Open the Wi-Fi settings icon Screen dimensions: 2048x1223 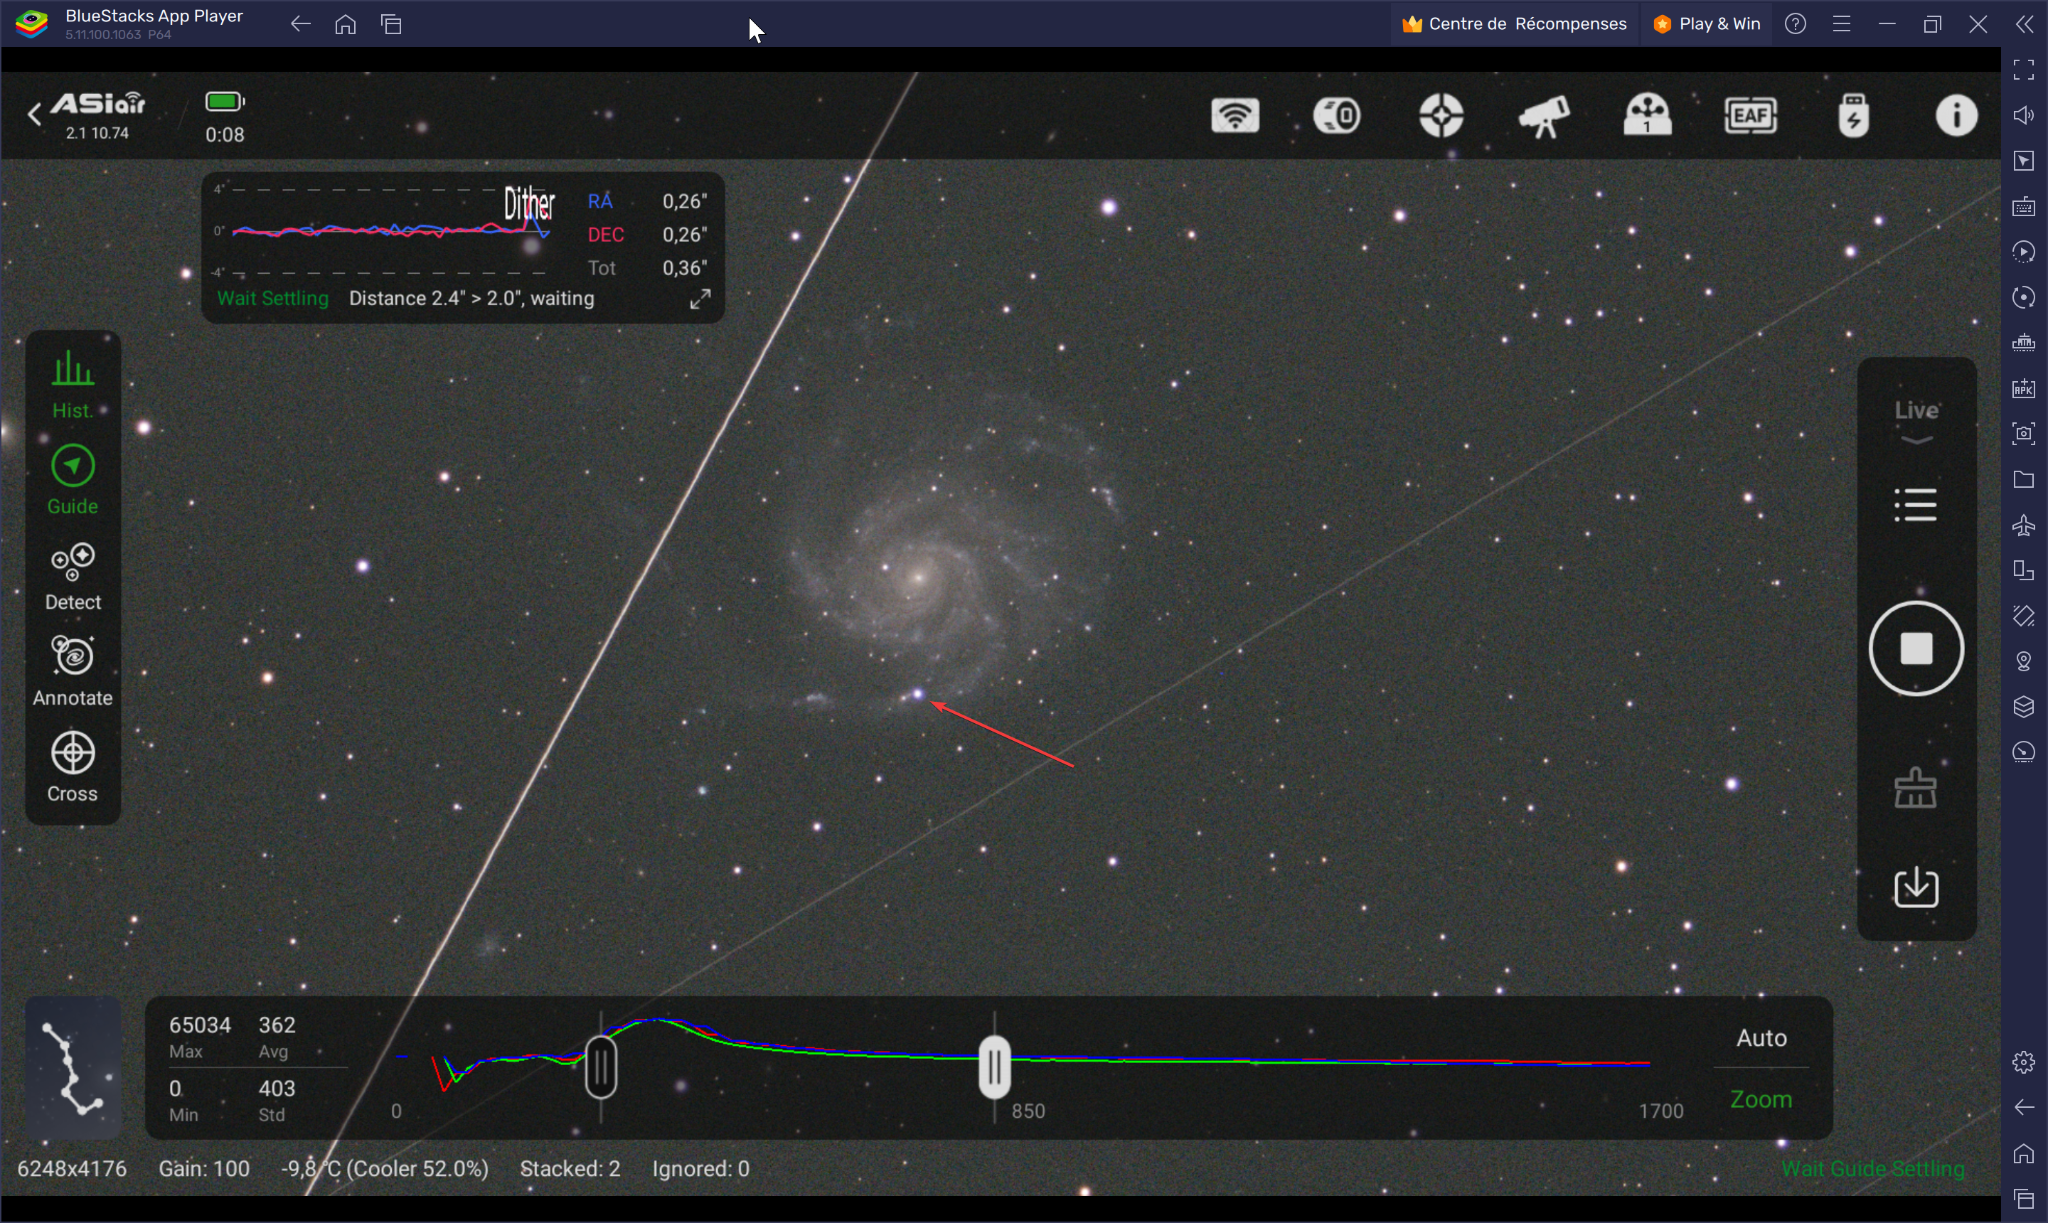[1235, 116]
